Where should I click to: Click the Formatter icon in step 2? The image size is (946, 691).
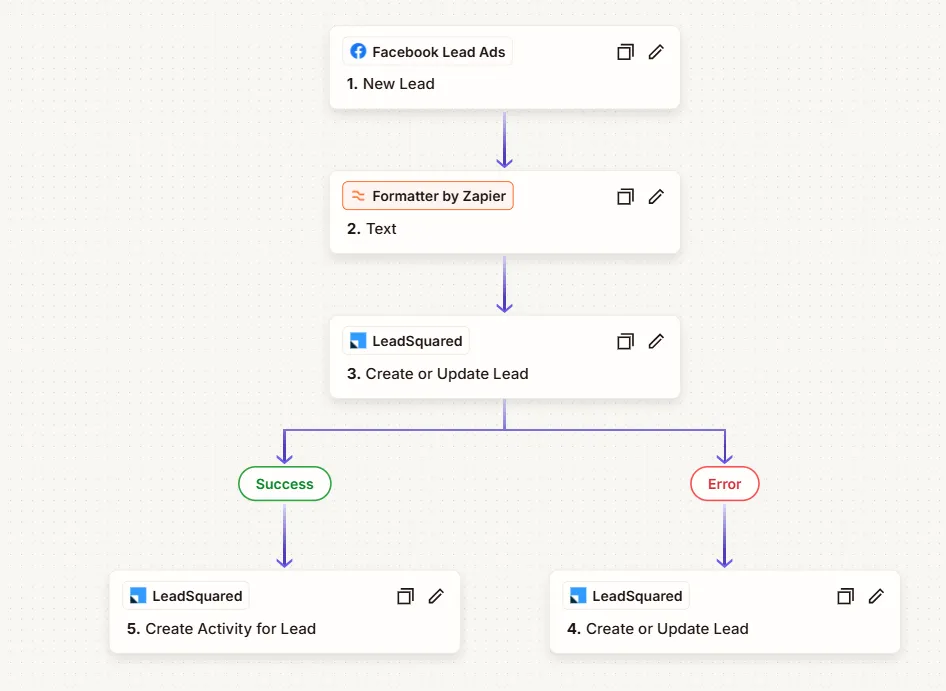click(358, 196)
